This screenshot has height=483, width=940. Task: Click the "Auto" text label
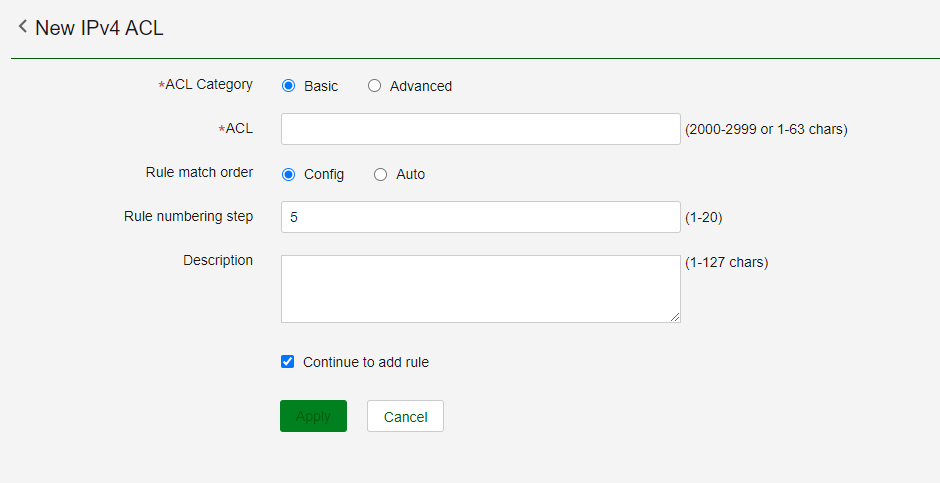tap(410, 174)
